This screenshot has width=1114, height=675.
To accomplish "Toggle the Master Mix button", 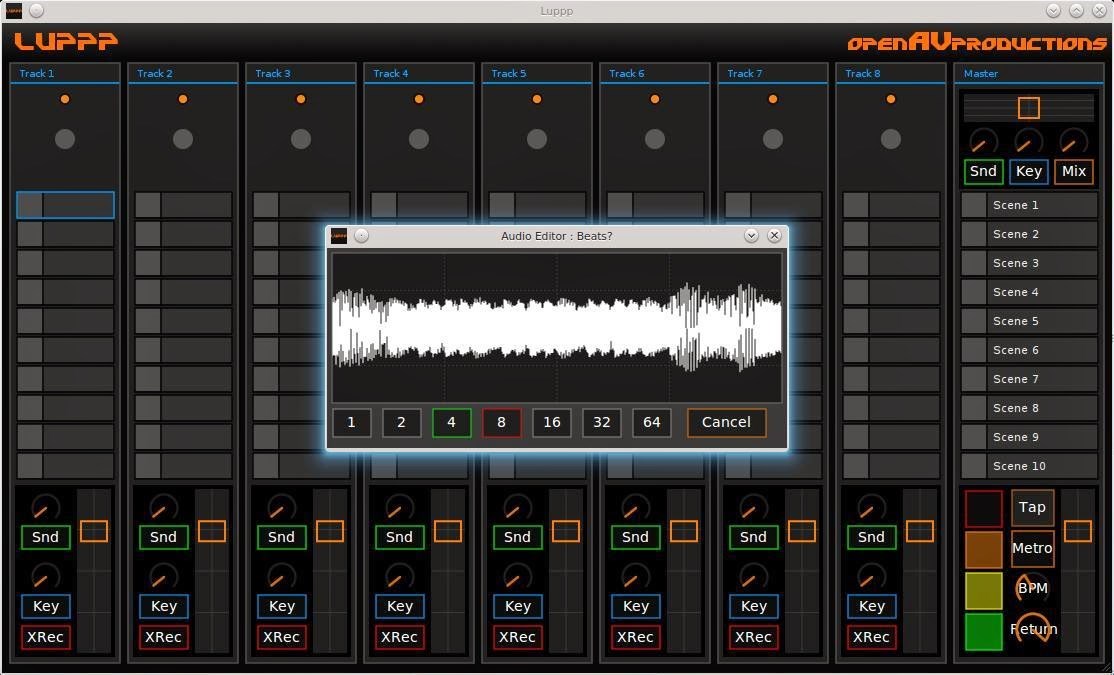I will [1074, 171].
